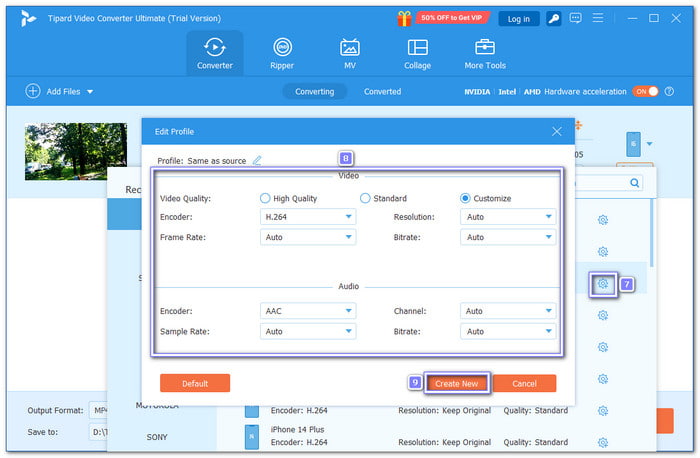Screen dimensions: 700x458
Task: Select Standard video quality option
Action: 366,198
